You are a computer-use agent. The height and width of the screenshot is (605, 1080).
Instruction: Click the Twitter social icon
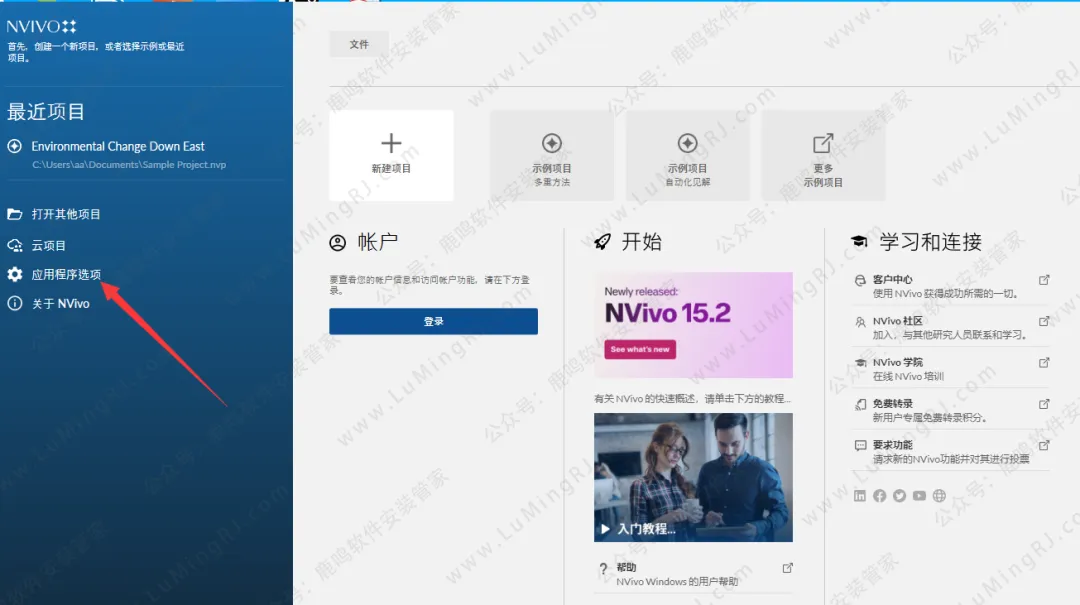(x=900, y=496)
